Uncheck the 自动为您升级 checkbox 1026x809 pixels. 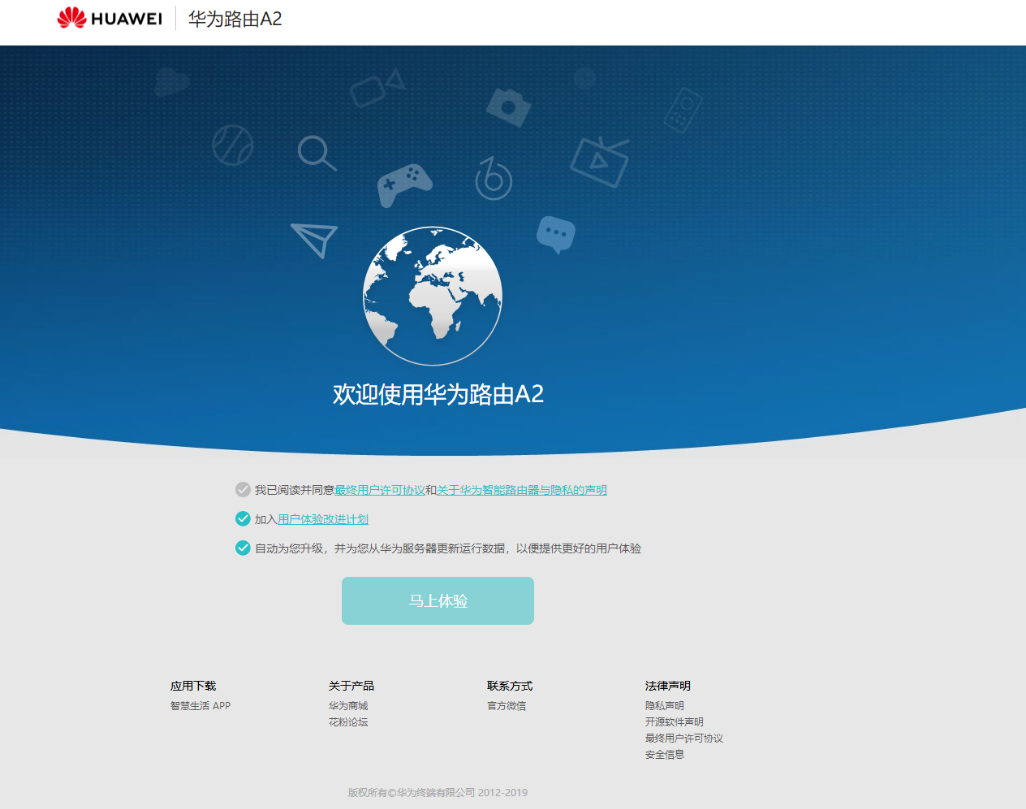[243, 548]
